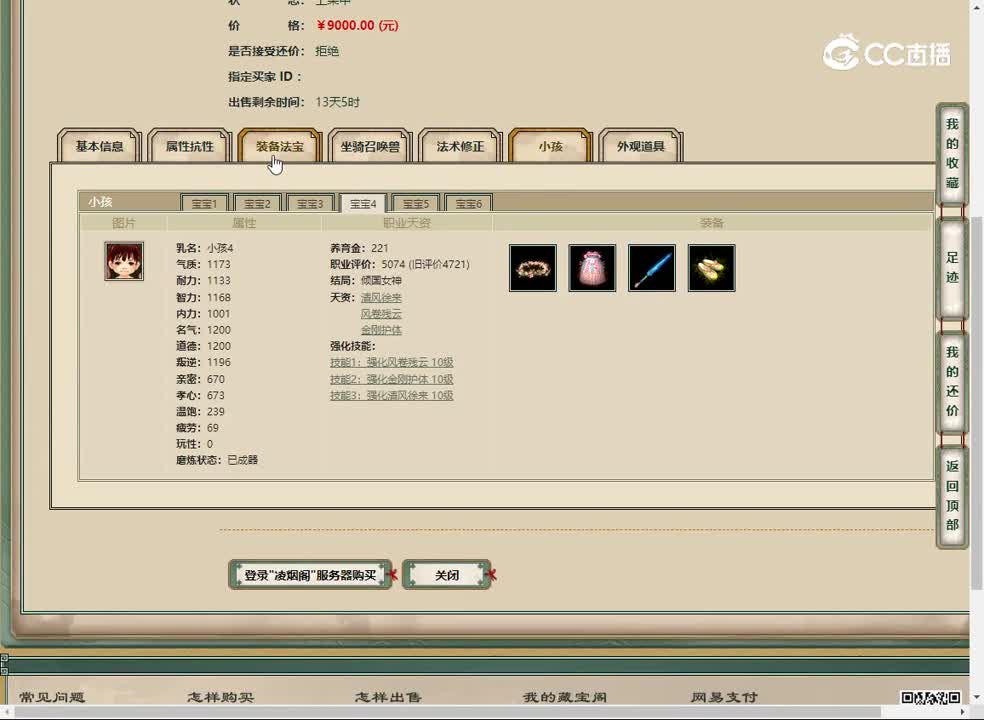Switch to the 坐骑召唤兽 tab
The width and height of the screenshot is (984, 720).
[x=370, y=146]
